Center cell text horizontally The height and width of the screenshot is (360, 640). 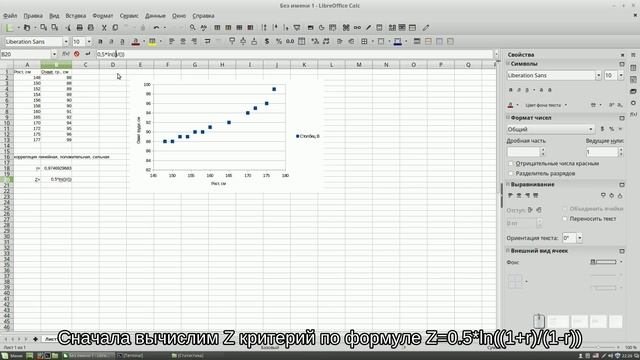click(x=183, y=42)
